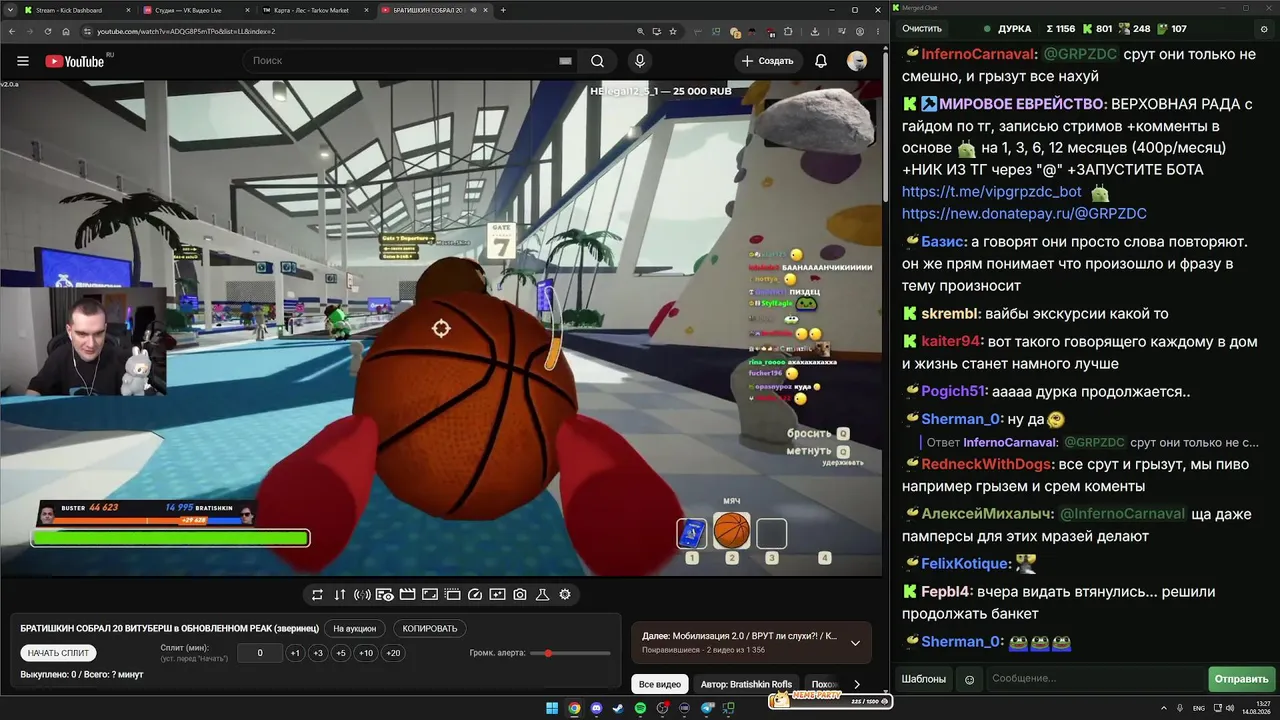
Task: Click the 'КОПИРОВАТЬ' button
Action: [430, 629]
